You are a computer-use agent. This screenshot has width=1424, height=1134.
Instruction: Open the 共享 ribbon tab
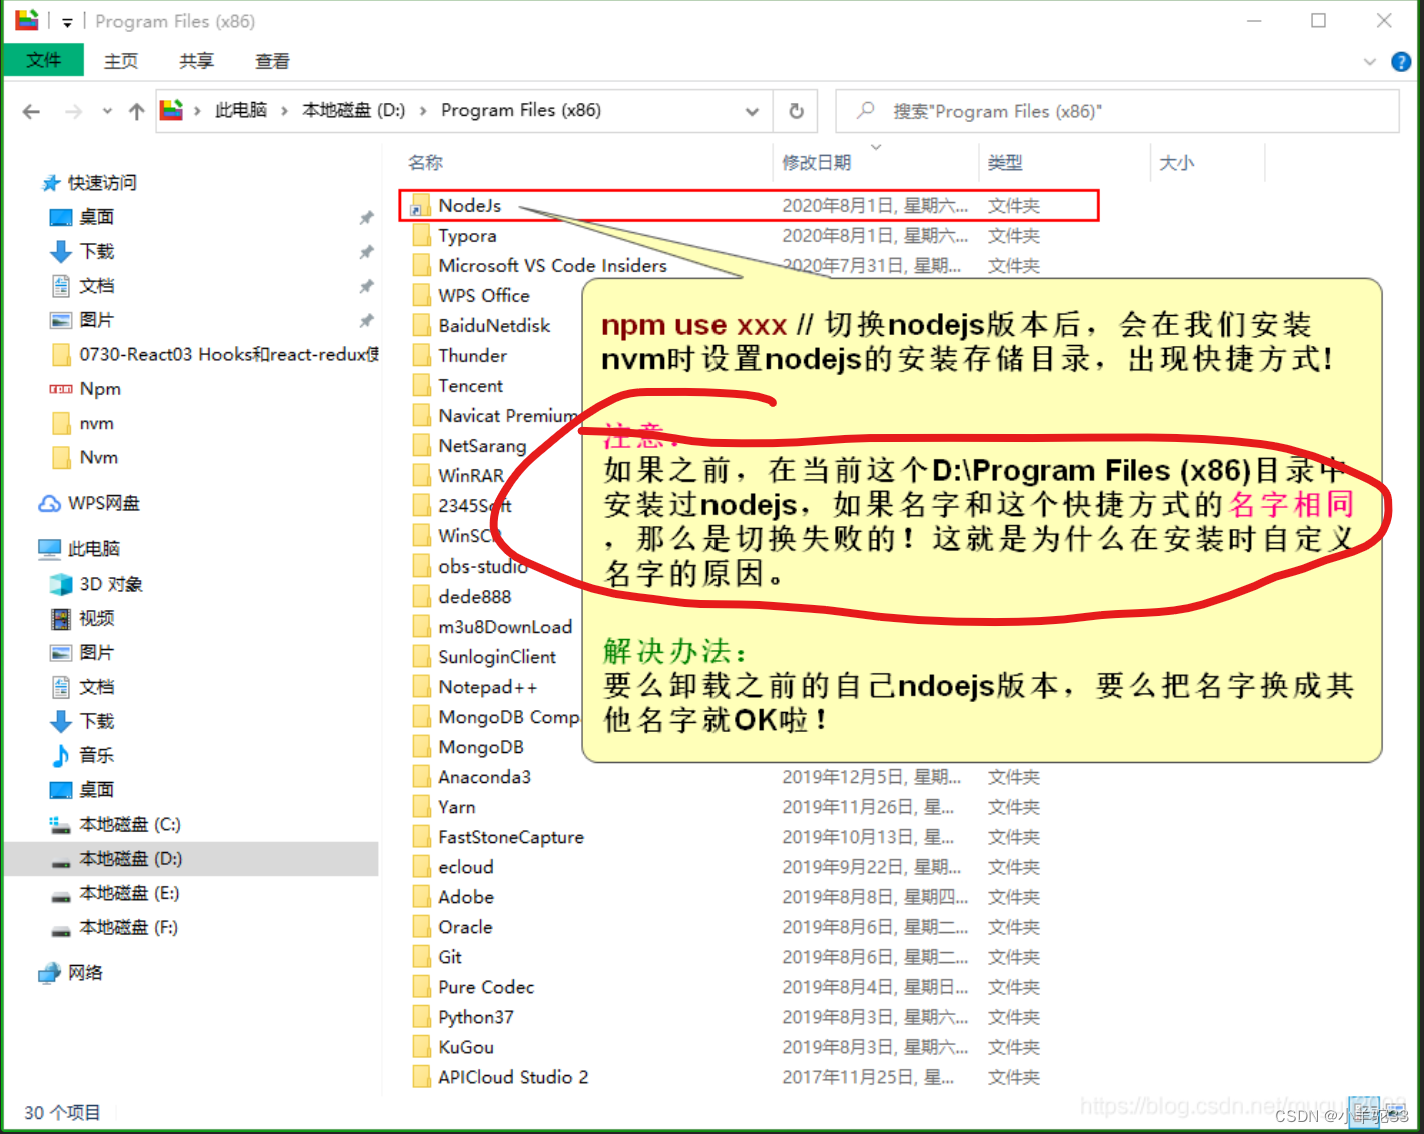196,61
